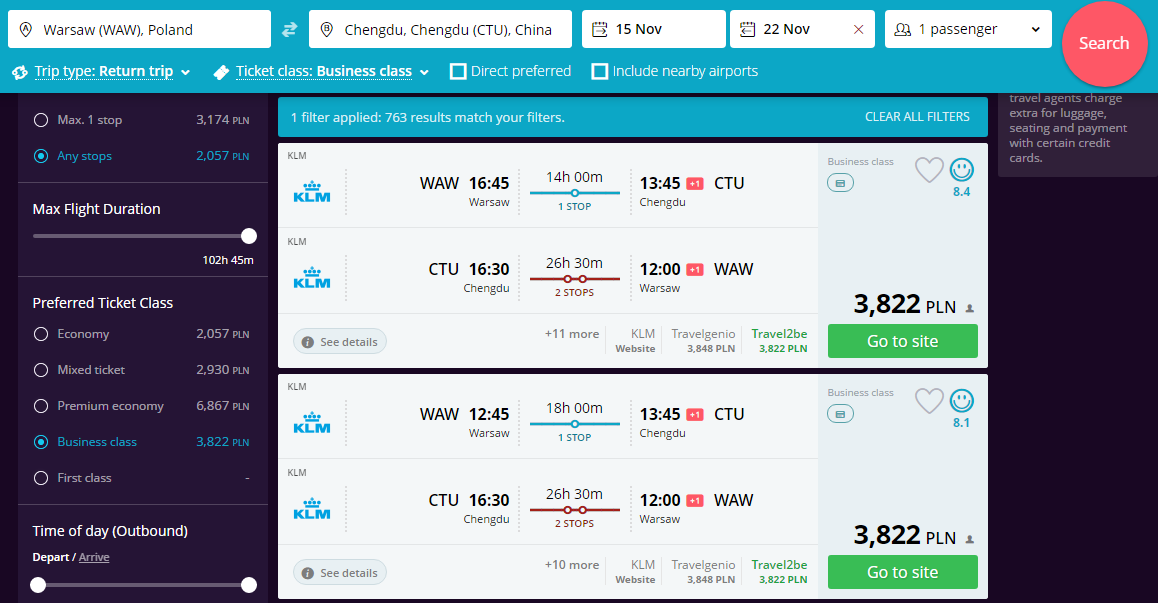
Task: Tick Include nearby airports checkbox
Action: (600, 72)
